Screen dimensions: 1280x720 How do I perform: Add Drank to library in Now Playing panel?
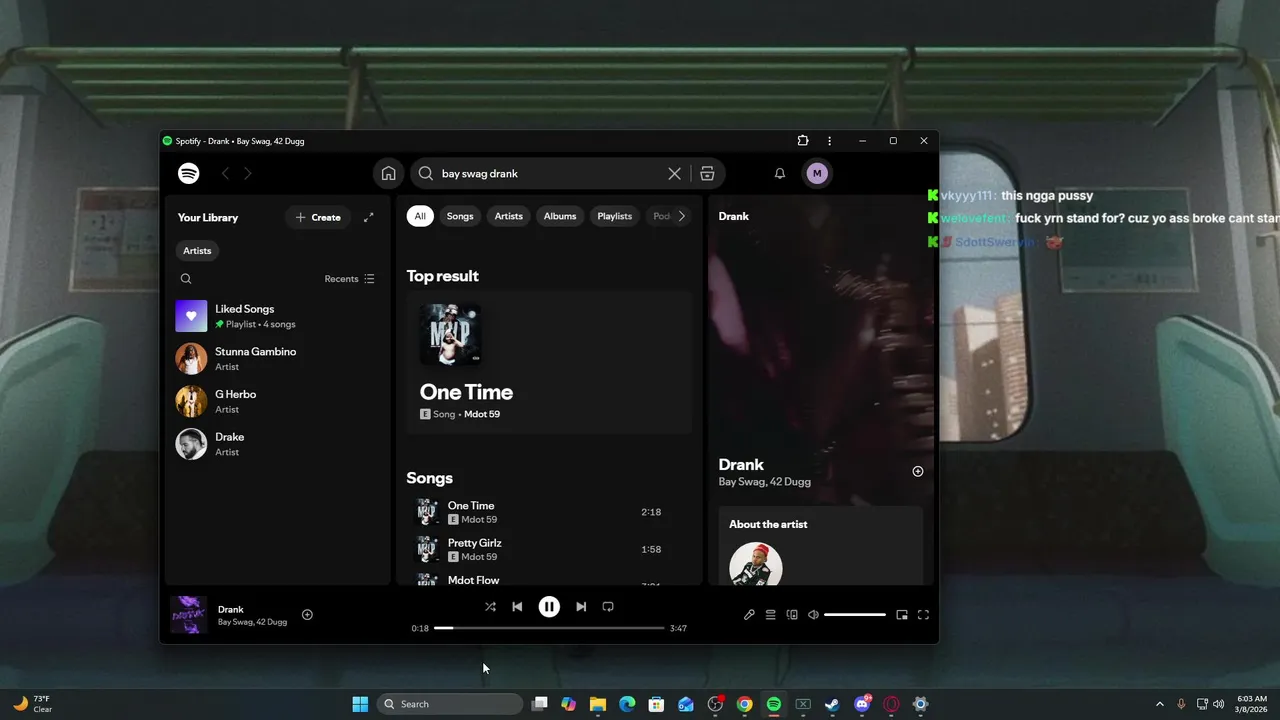[x=918, y=471]
